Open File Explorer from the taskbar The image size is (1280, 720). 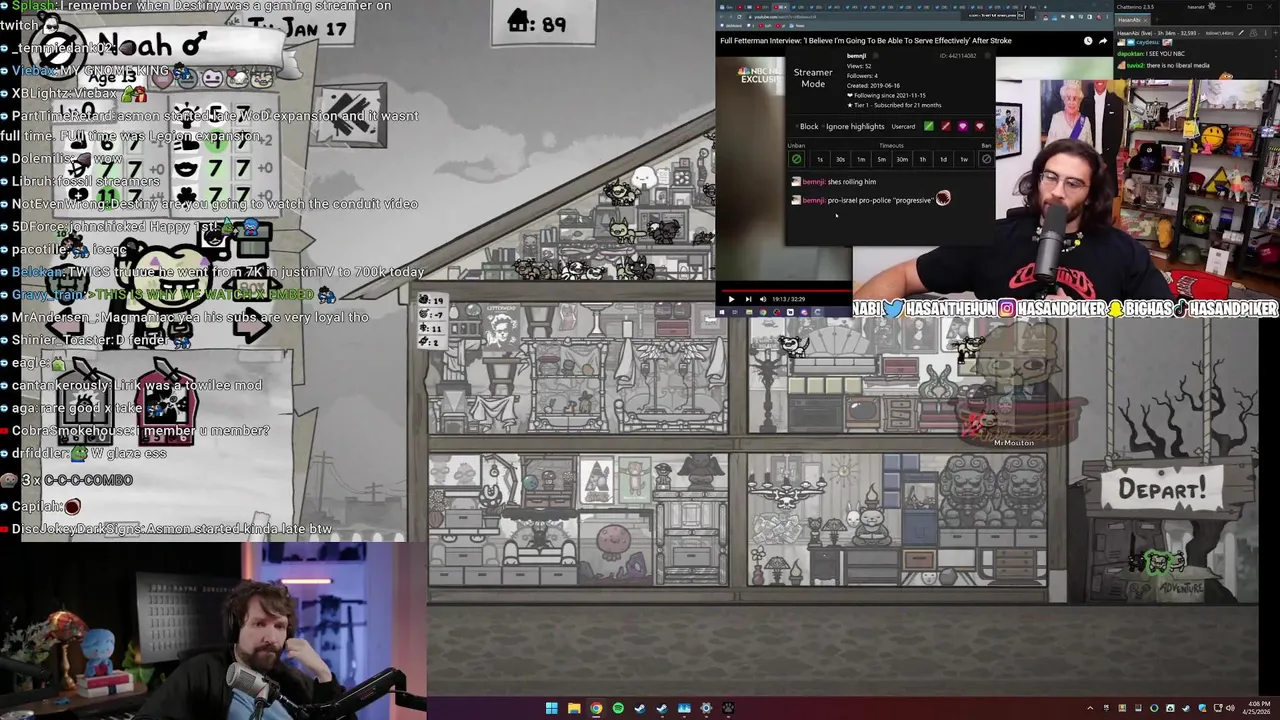[x=574, y=709]
